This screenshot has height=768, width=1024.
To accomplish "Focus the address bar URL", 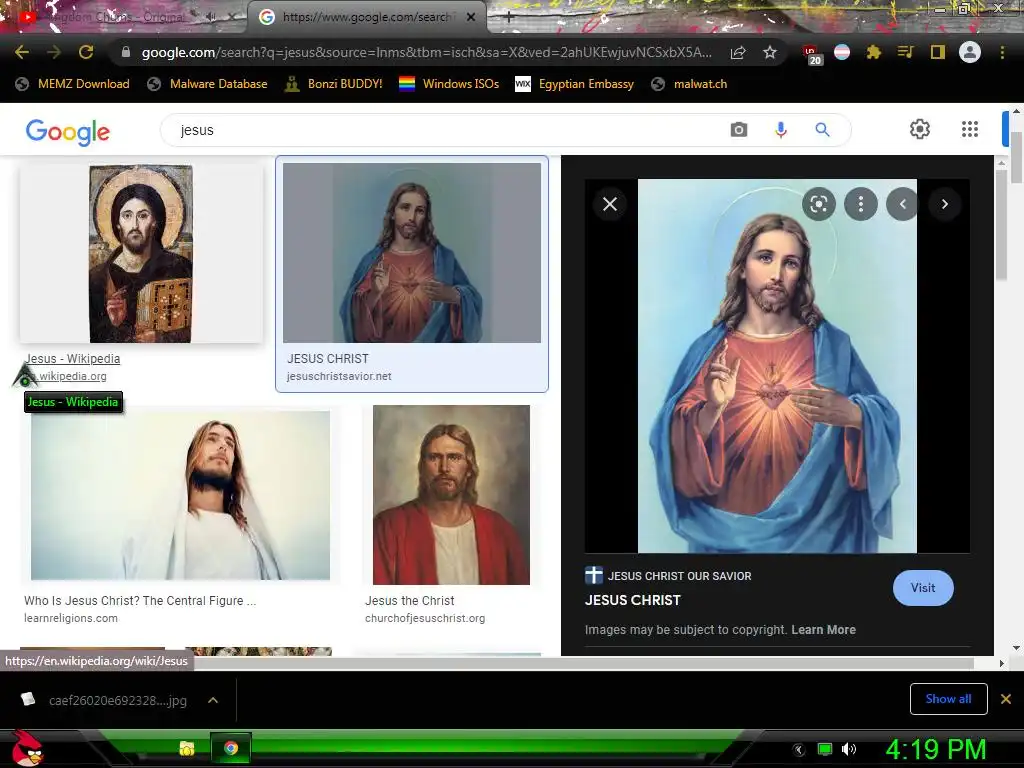I will (x=426, y=52).
